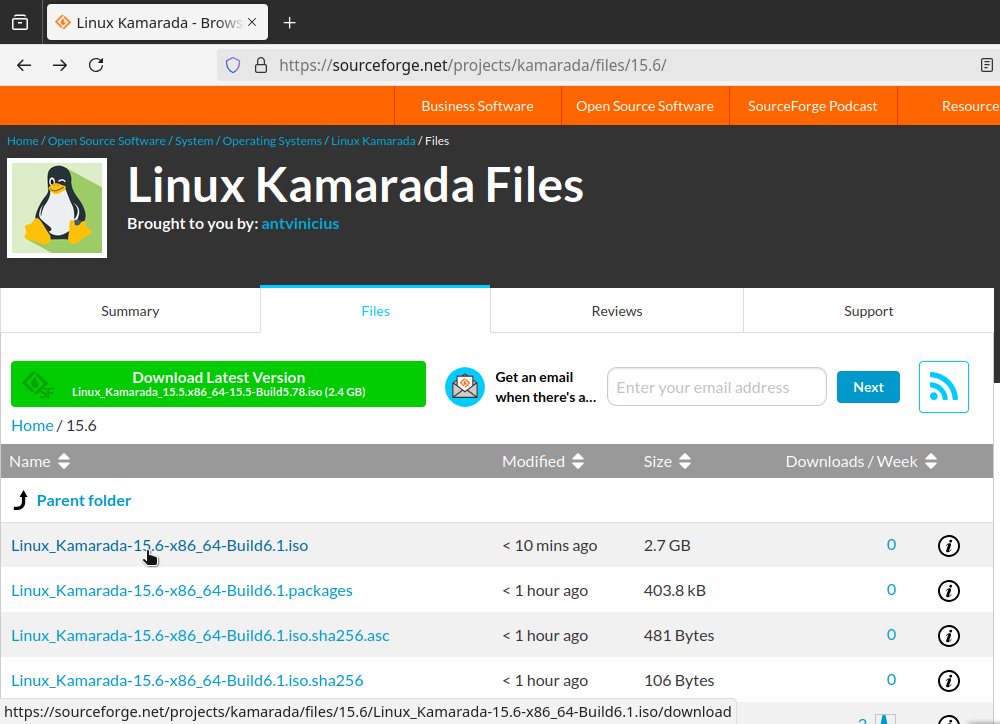
Task: Click download count for Build6.1.iso.sha256
Action: tap(891, 680)
